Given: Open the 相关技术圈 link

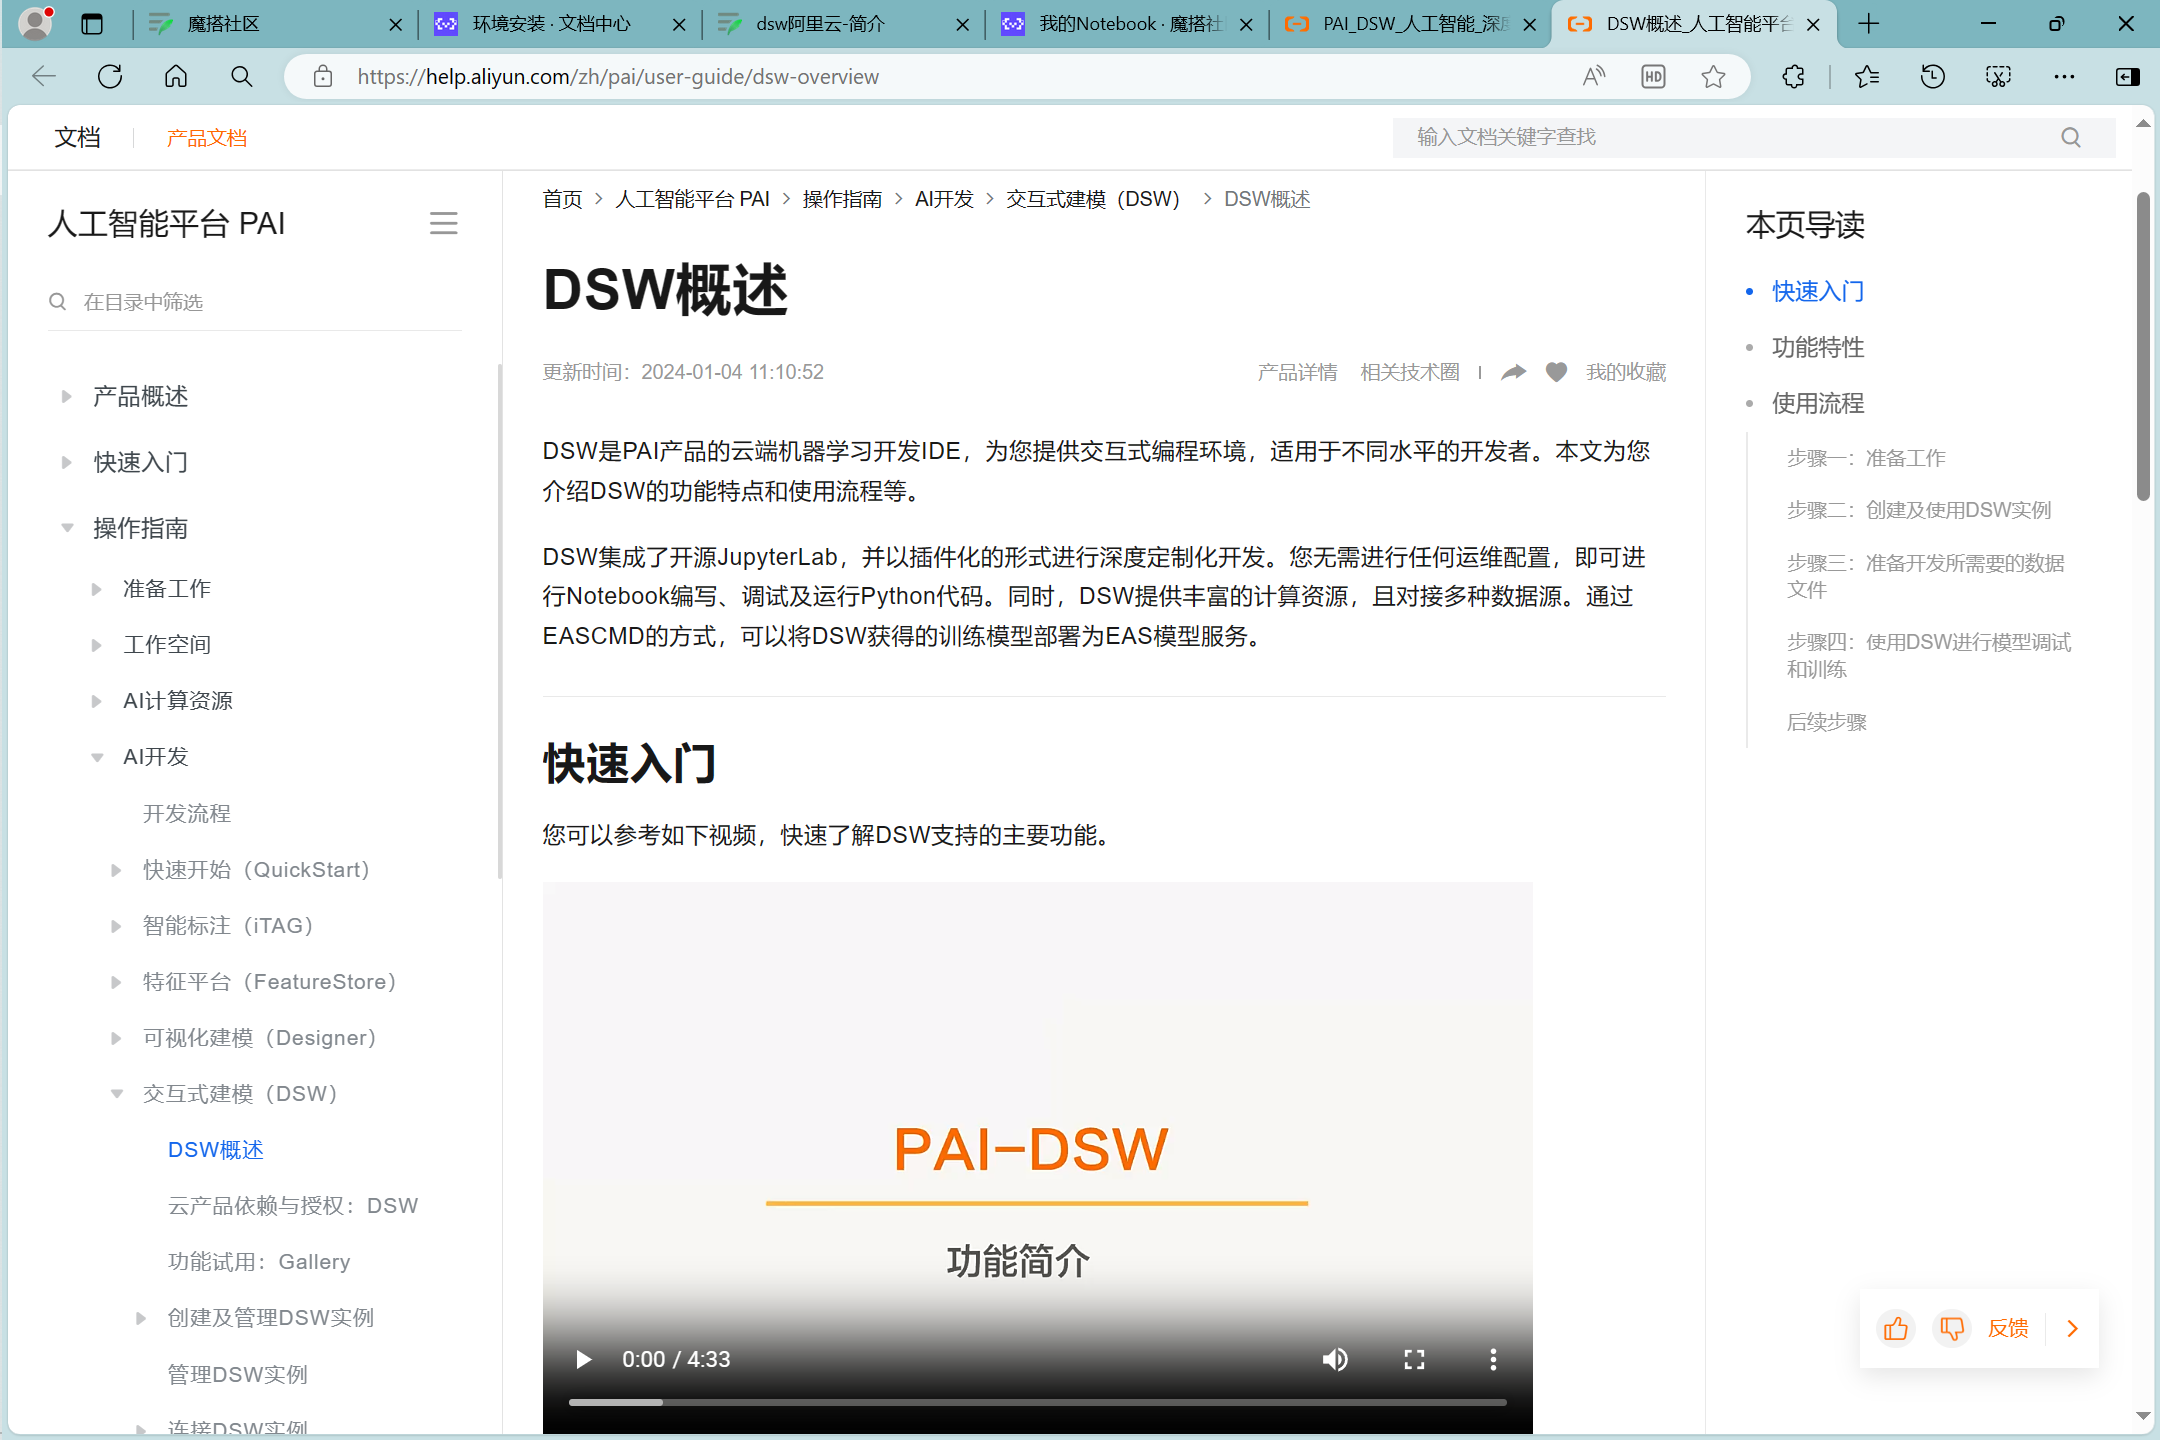Looking at the screenshot, I should coord(1410,372).
